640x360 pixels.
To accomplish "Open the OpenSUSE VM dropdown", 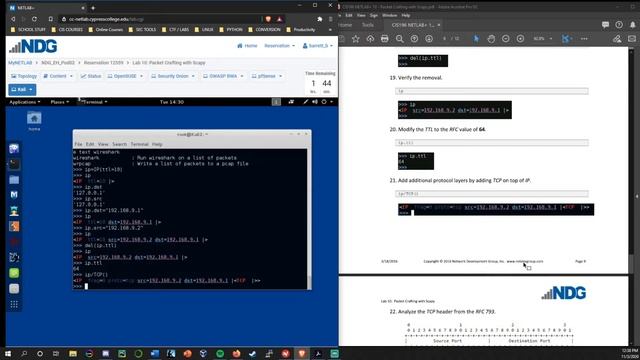I will (125, 76).
